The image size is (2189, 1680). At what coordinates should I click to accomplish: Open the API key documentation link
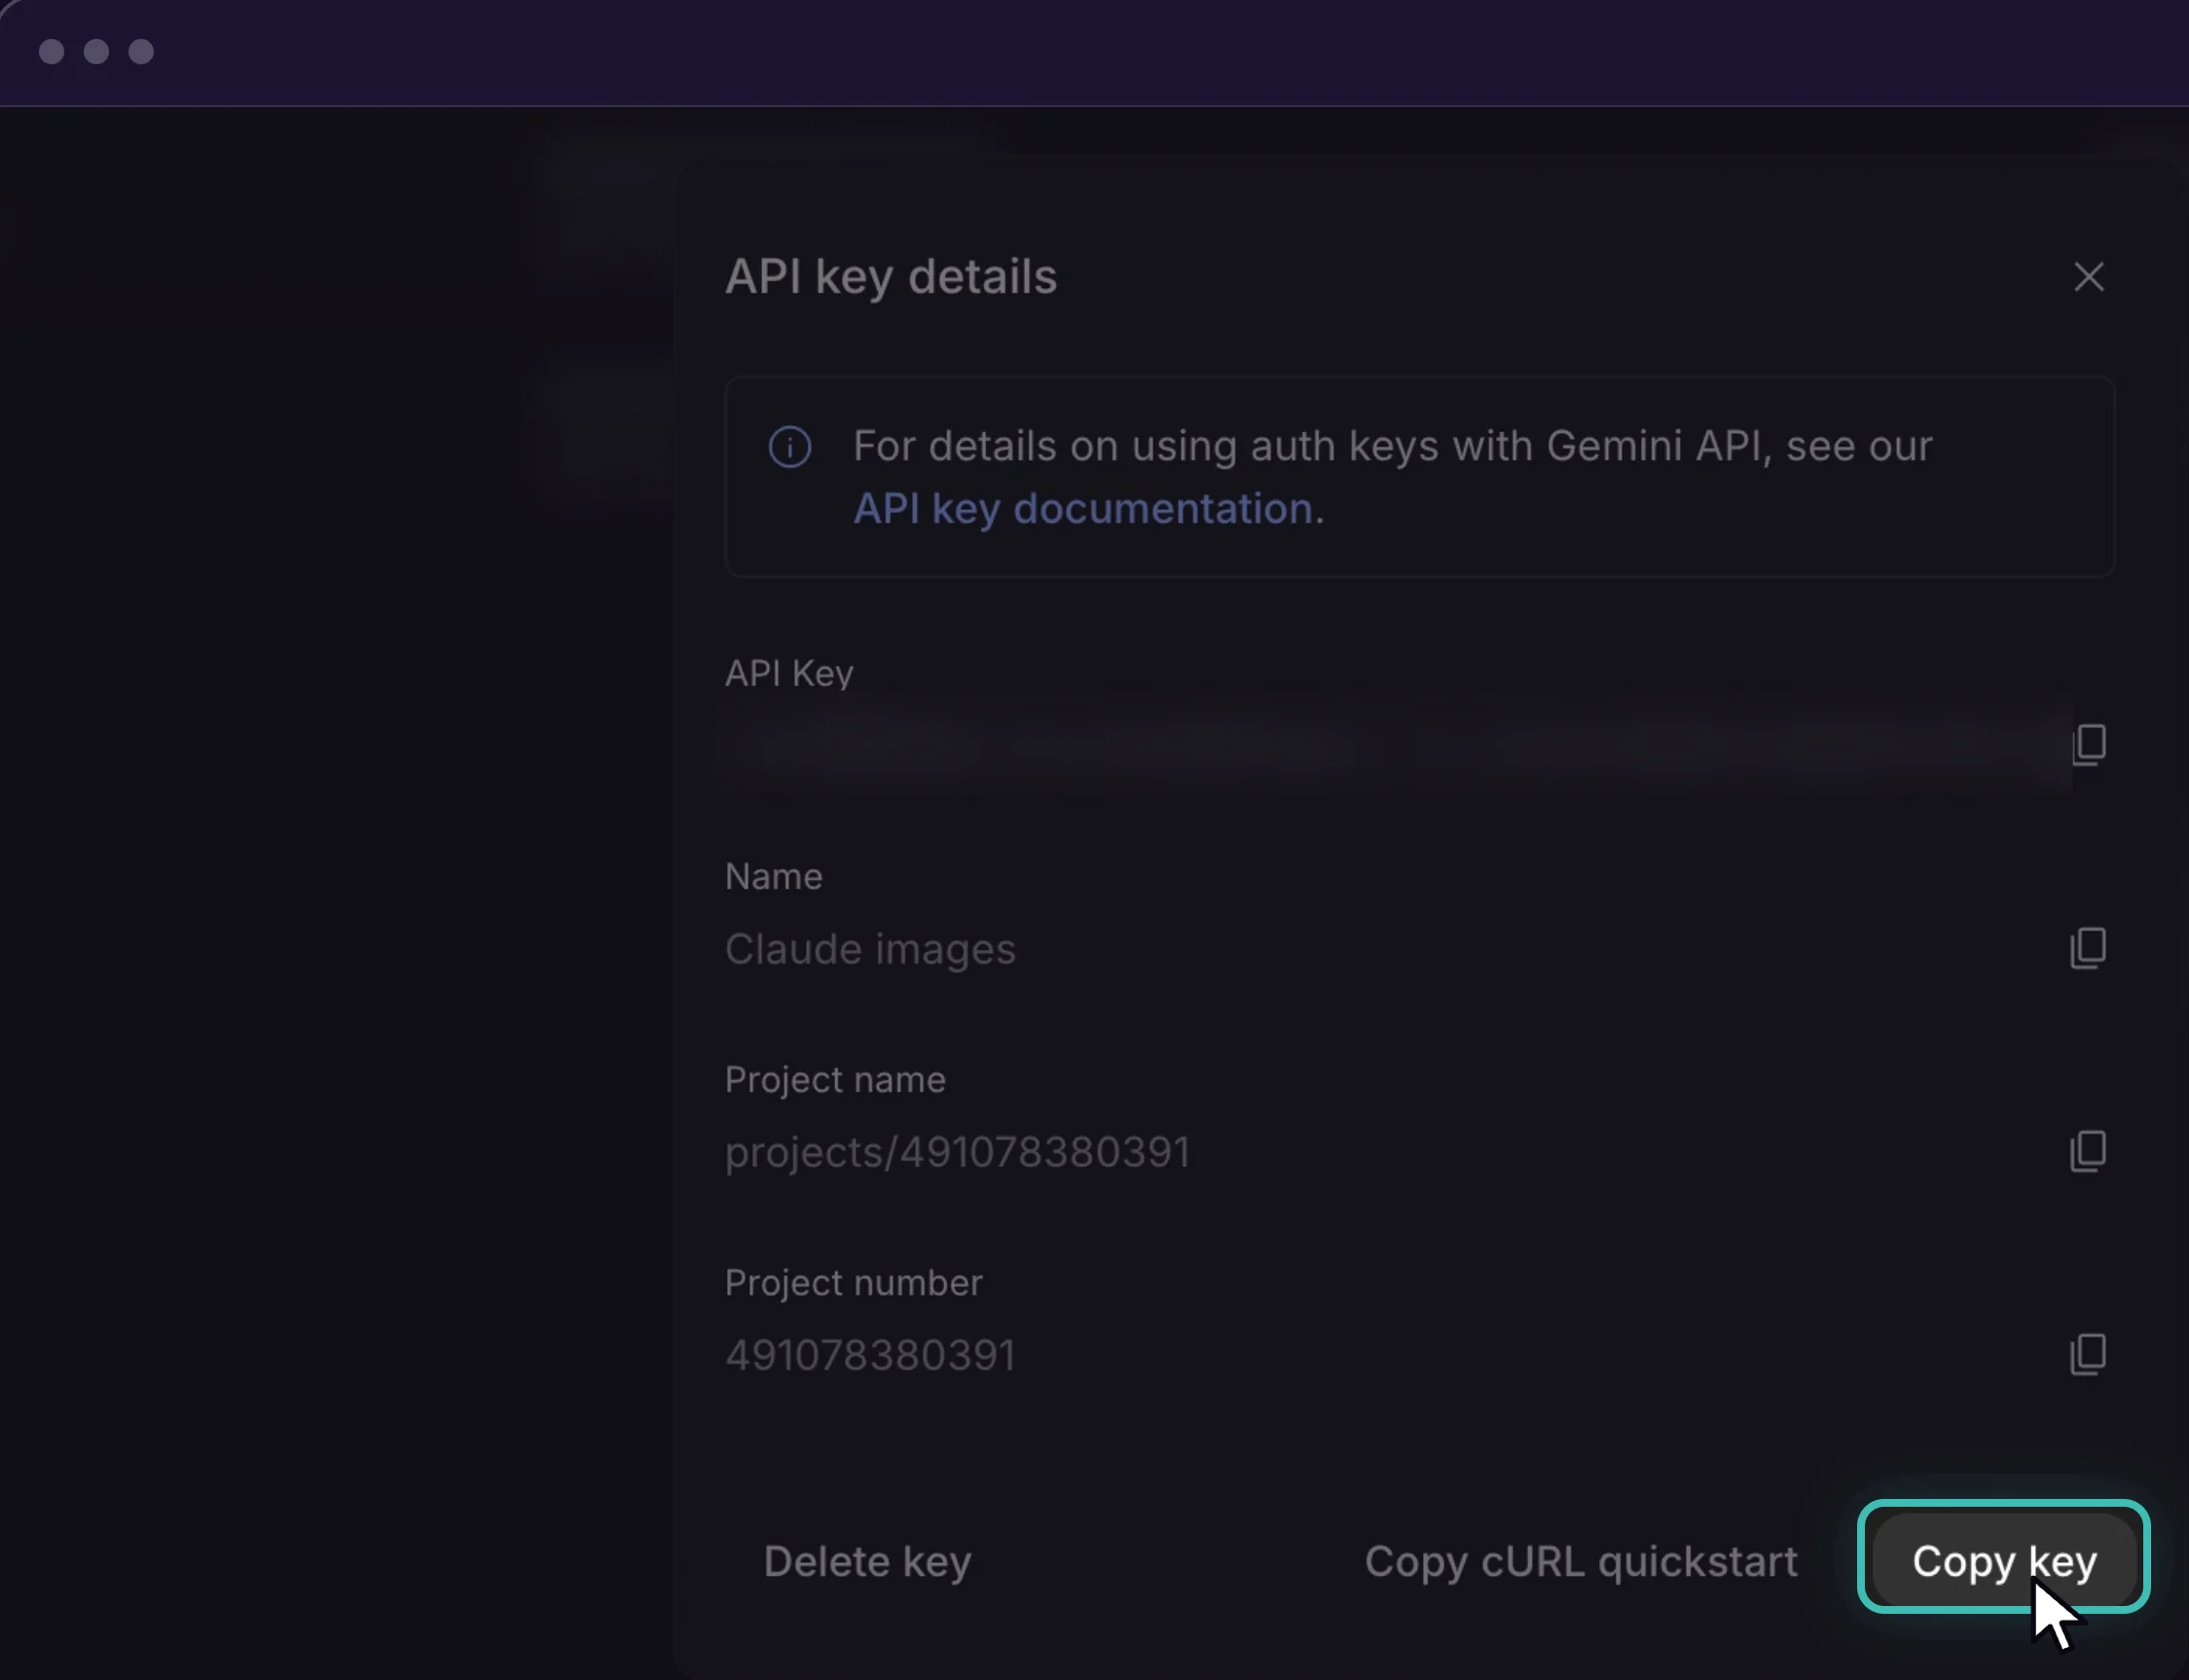(1082, 509)
